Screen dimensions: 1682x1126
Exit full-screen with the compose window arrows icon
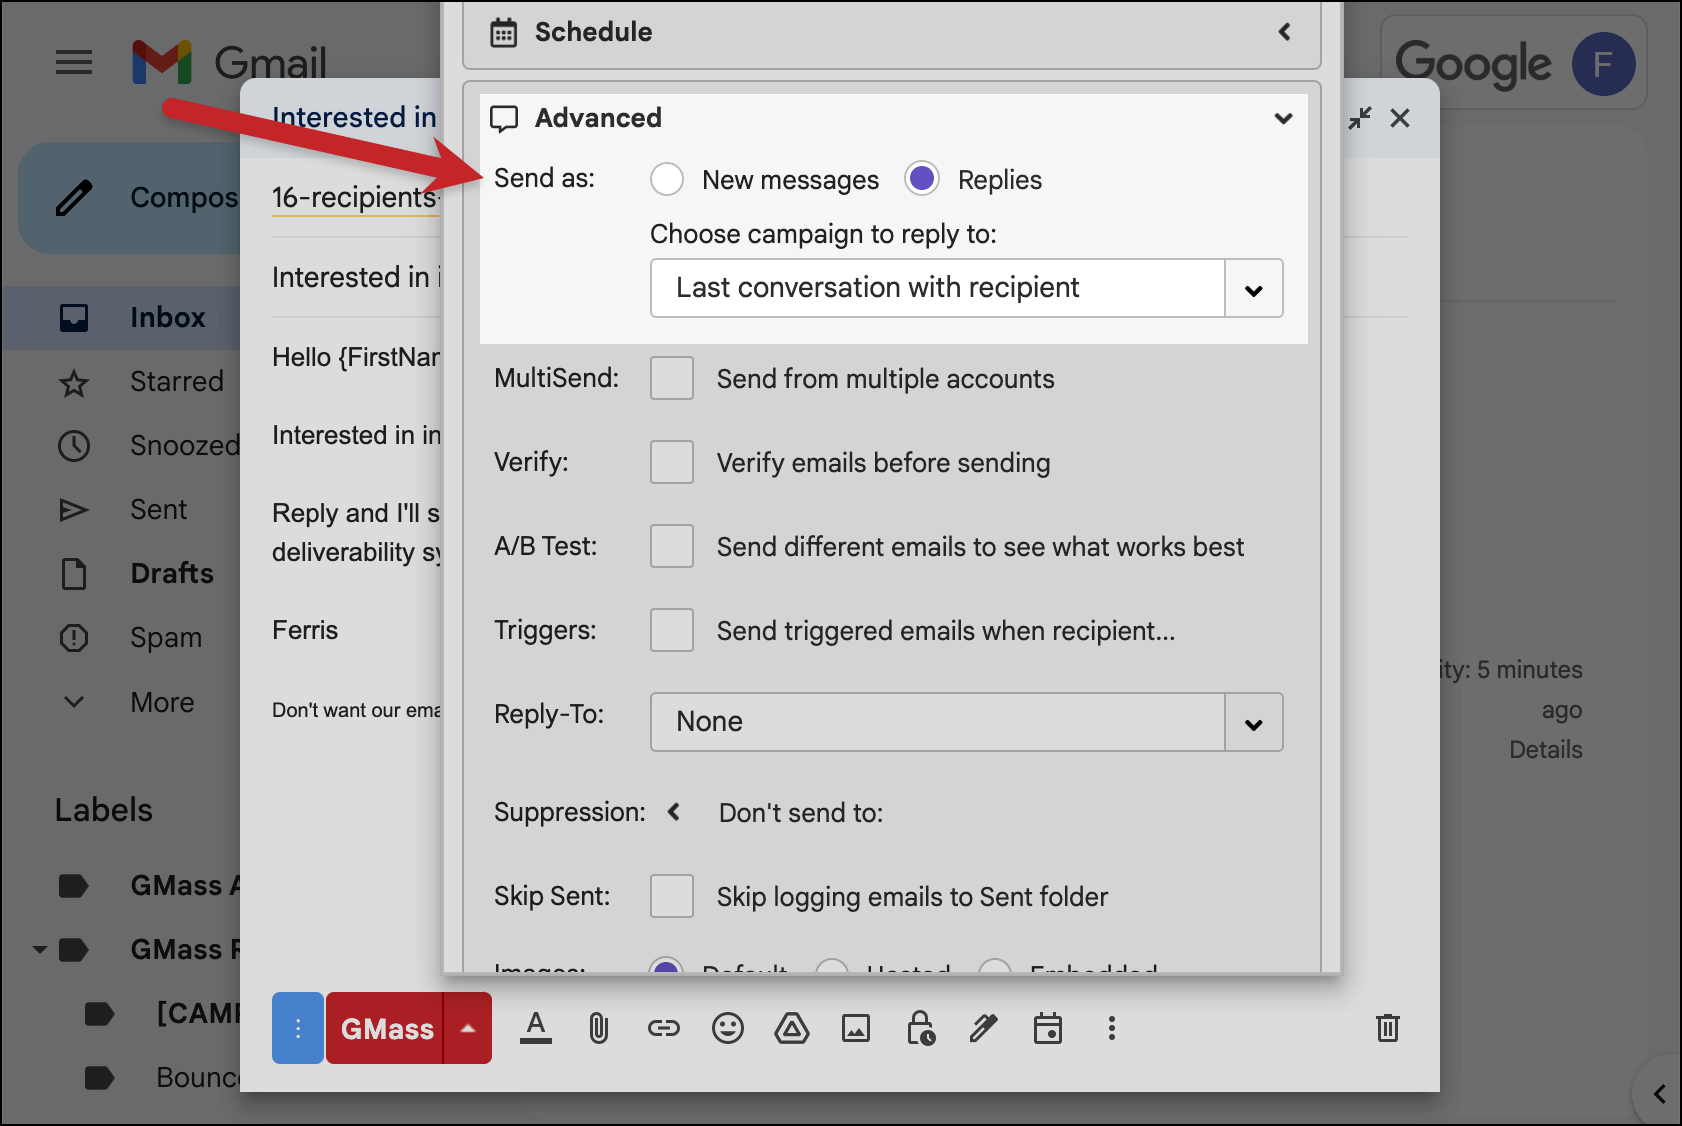1360,118
